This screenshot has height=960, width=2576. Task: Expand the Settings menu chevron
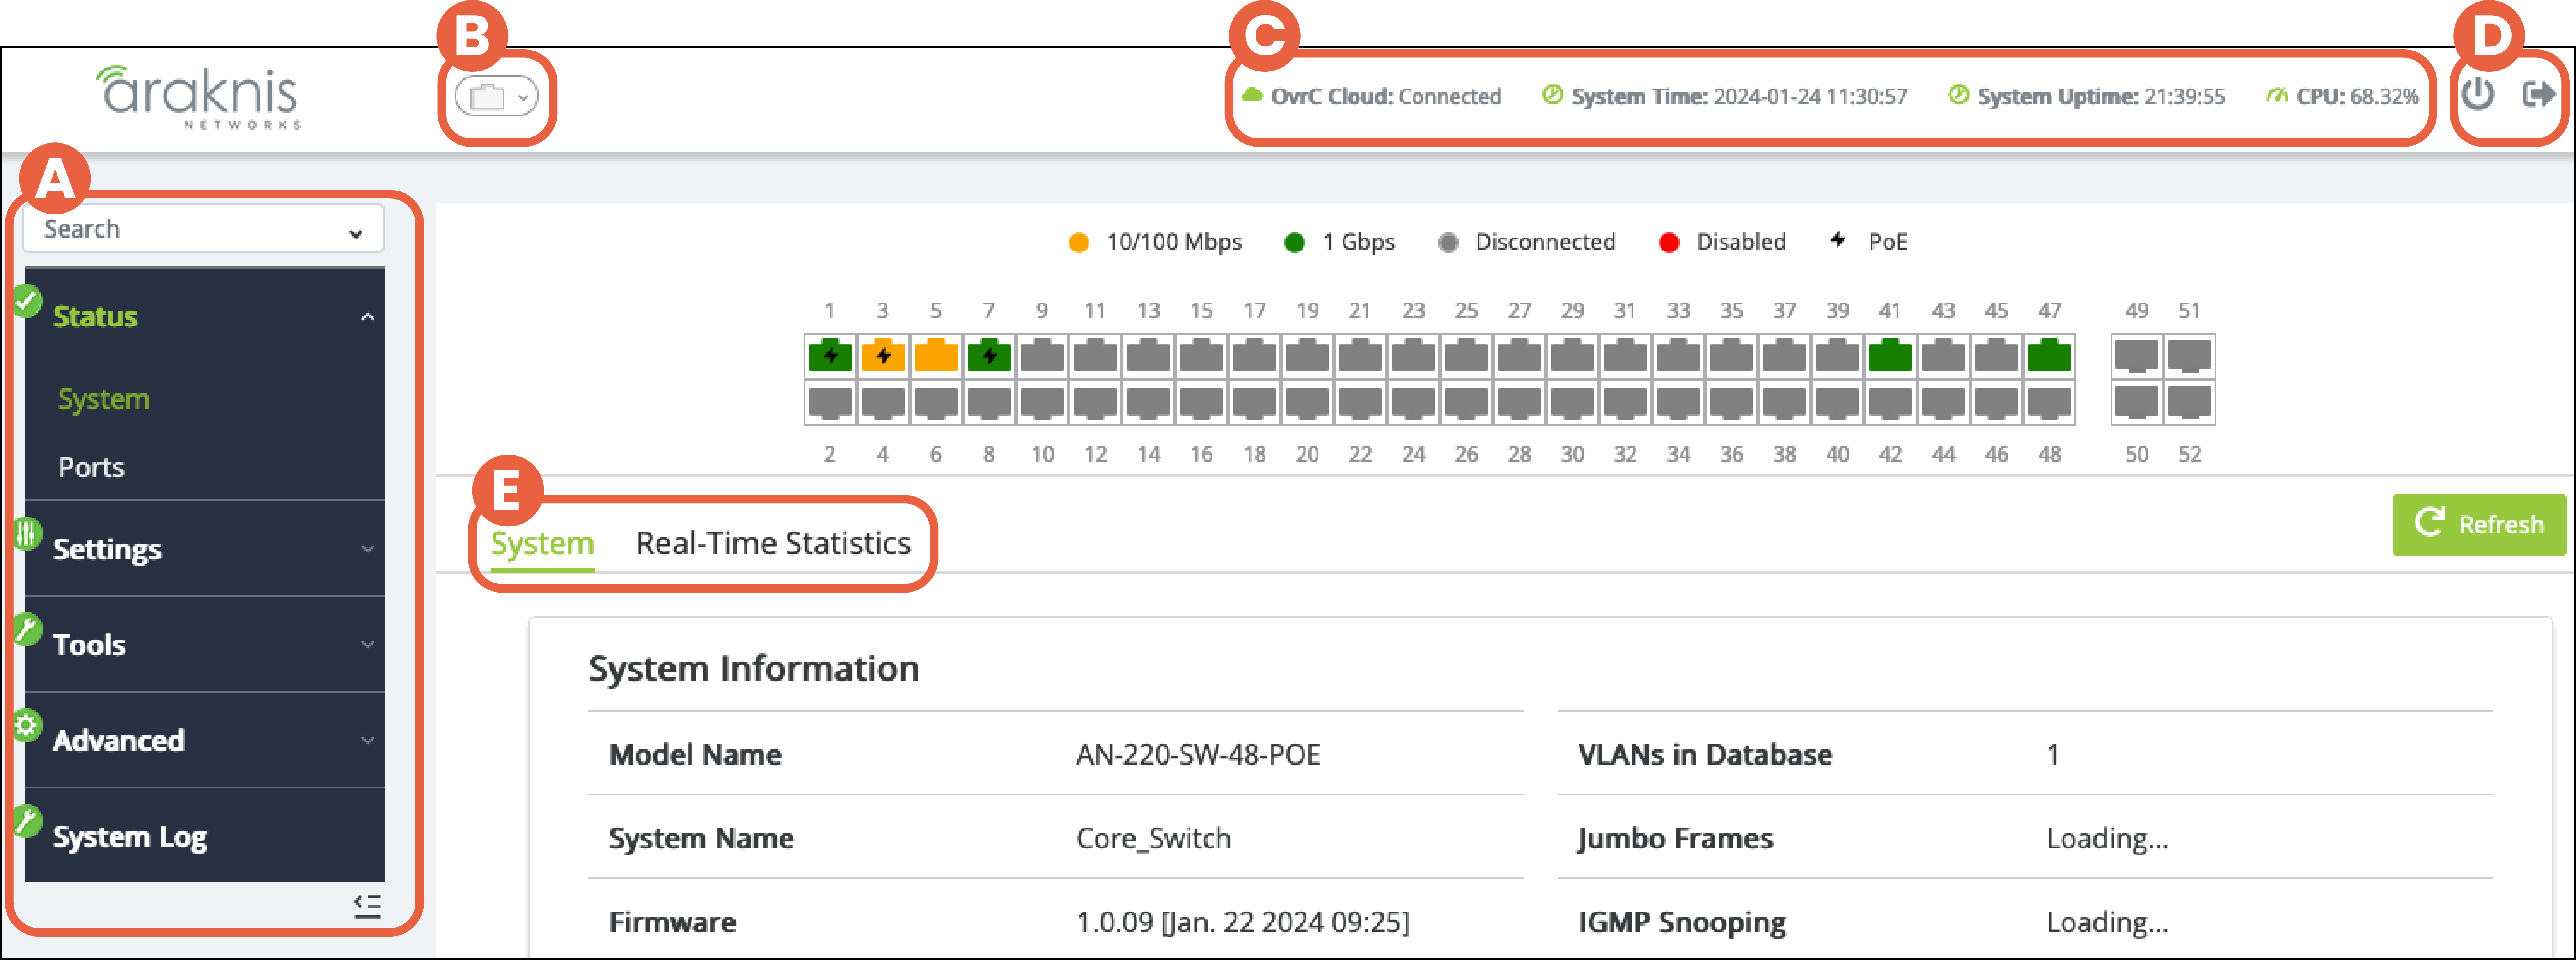point(368,549)
